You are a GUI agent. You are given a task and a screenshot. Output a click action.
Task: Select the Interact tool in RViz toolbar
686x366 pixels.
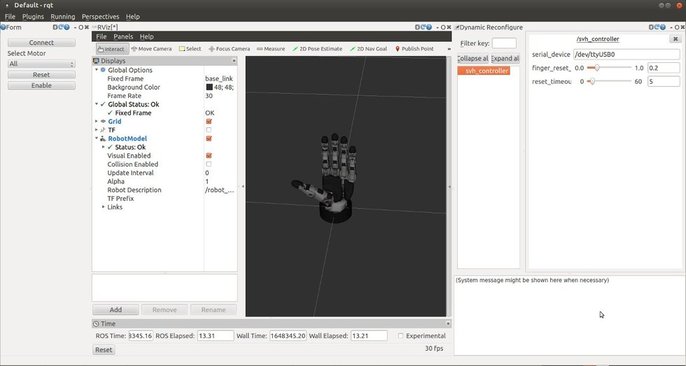(x=112, y=49)
